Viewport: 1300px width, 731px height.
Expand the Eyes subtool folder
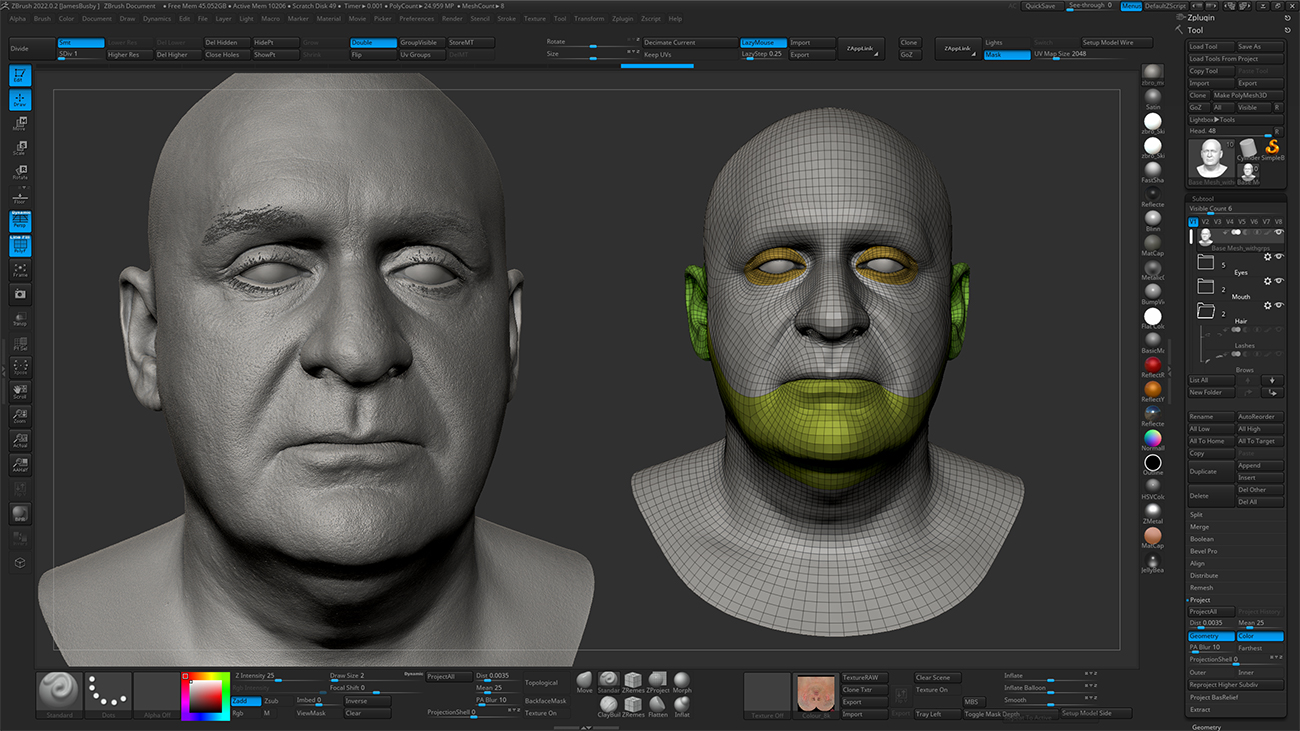[1205, 262]
